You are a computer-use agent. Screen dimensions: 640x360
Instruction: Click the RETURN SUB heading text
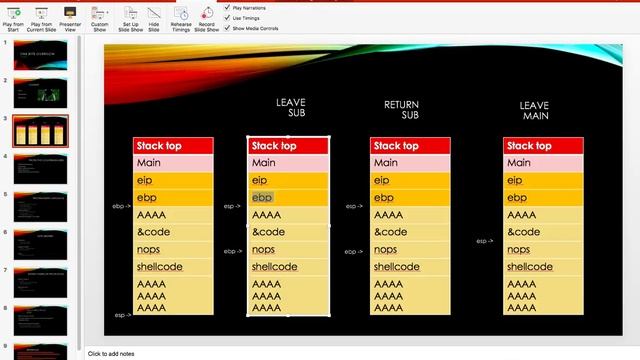tap(402, 110)
